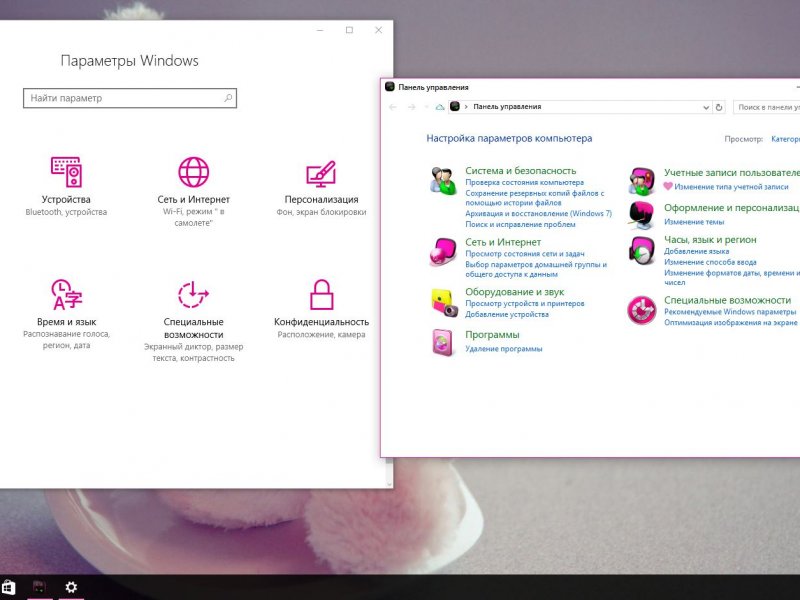Screen dimensions: 800x600
Task: Go up one level in Панель управления
Action: point(440,107)
